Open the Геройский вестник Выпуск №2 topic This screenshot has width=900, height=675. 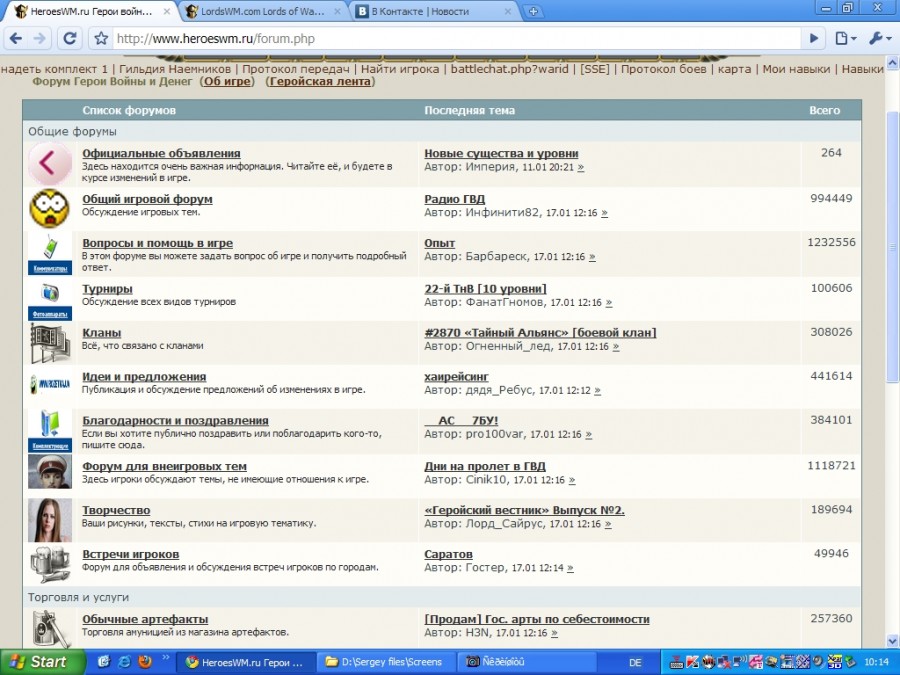pos(524,510)
